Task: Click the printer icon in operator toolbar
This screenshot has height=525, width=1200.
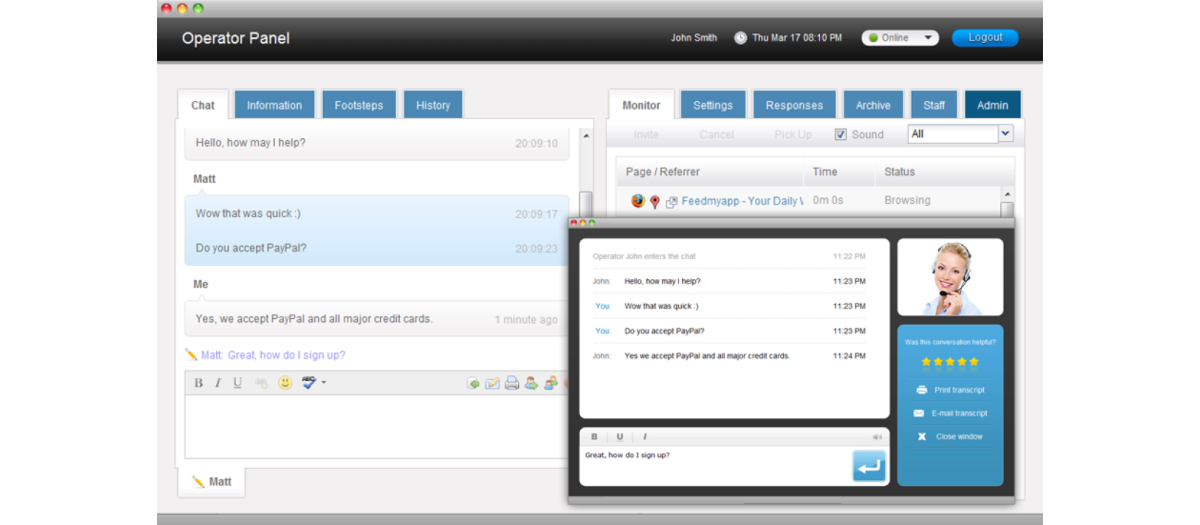Action: point(512,383)
